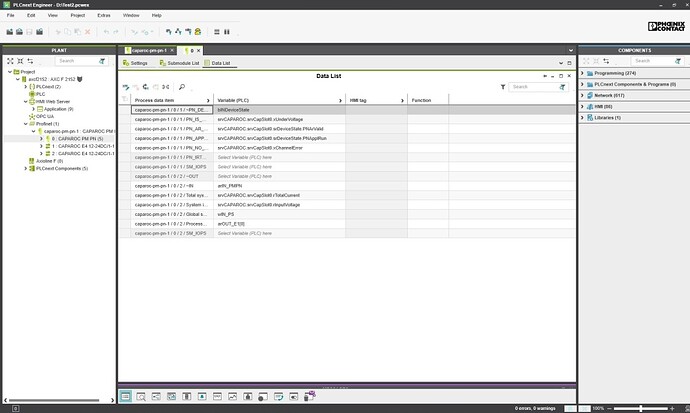Viewport: 690px width, 413px height.
Task: Select the Axioline F (0) tree item
Action: [49, 161]
